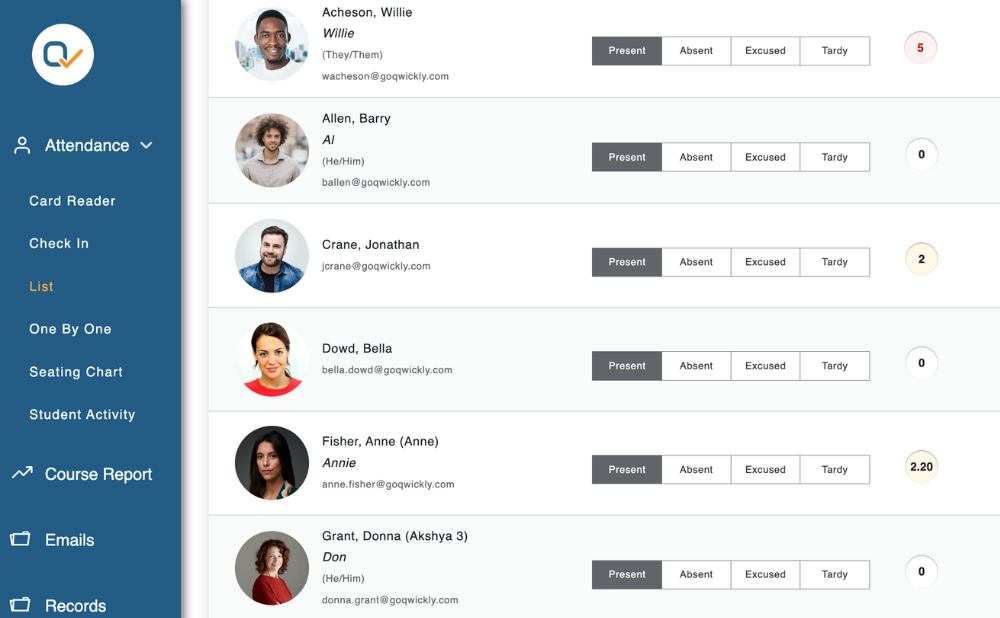Click the Qwickly checkmark logo
1000x618 pixels.
62,55
